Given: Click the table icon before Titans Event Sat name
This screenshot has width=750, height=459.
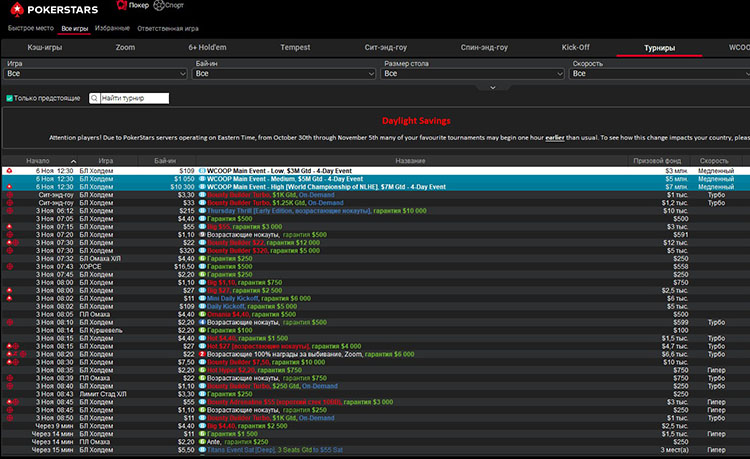Looking at the screenshot, I should (x=202, y=450).
